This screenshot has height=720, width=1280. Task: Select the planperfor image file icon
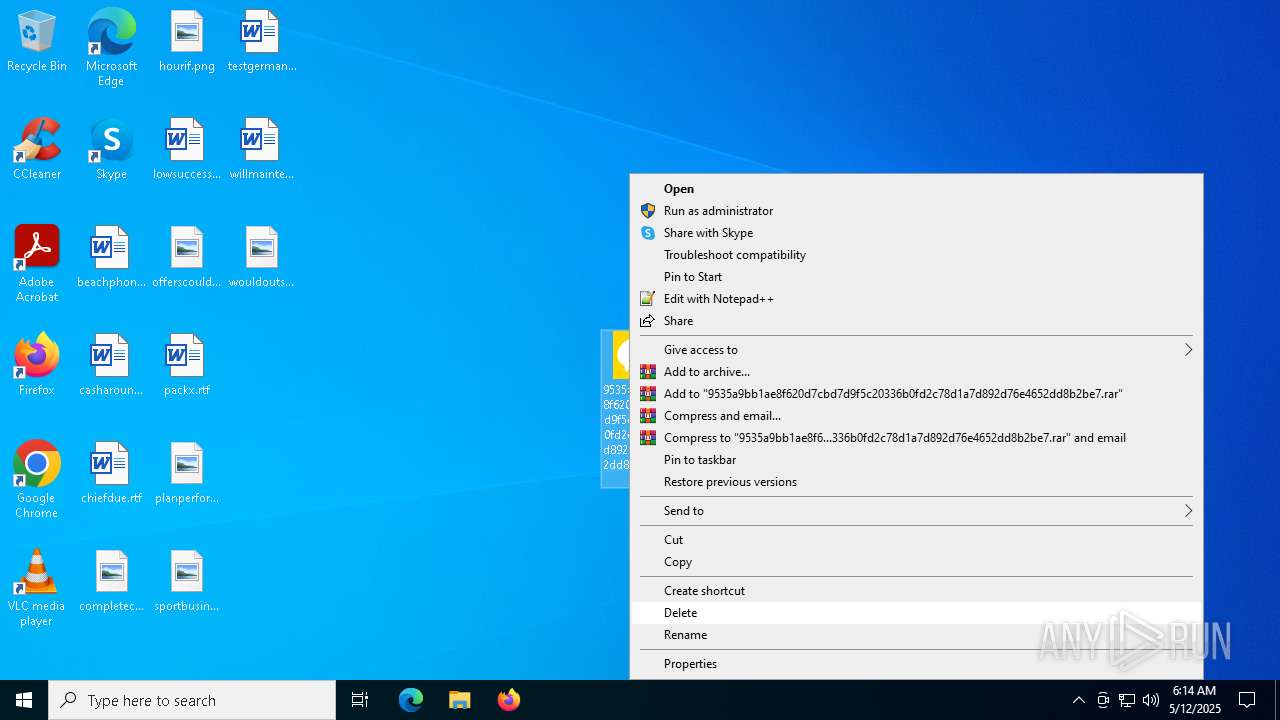pos(187,474)
